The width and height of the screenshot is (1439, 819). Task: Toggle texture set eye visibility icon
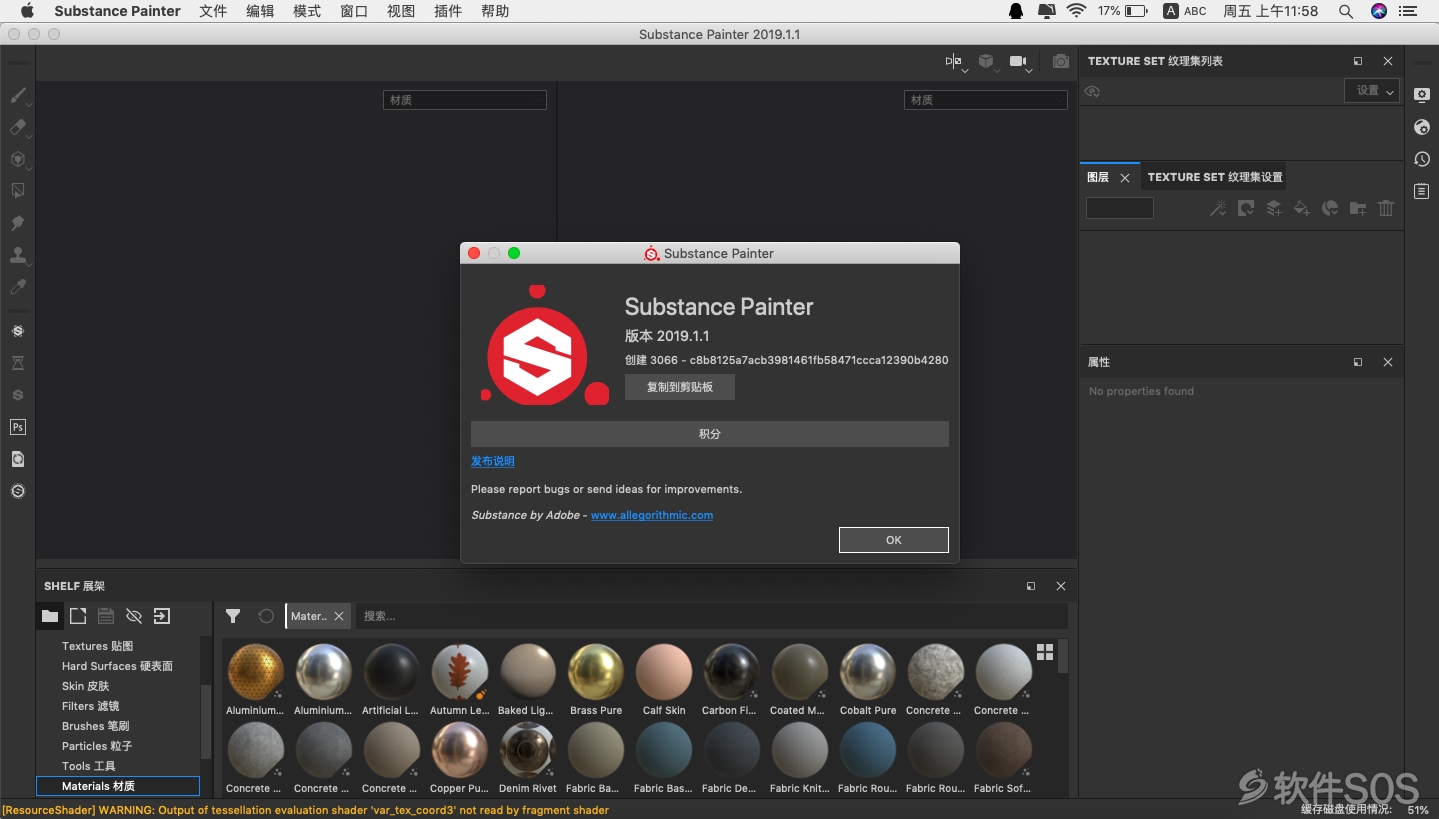click(1092, 91)
